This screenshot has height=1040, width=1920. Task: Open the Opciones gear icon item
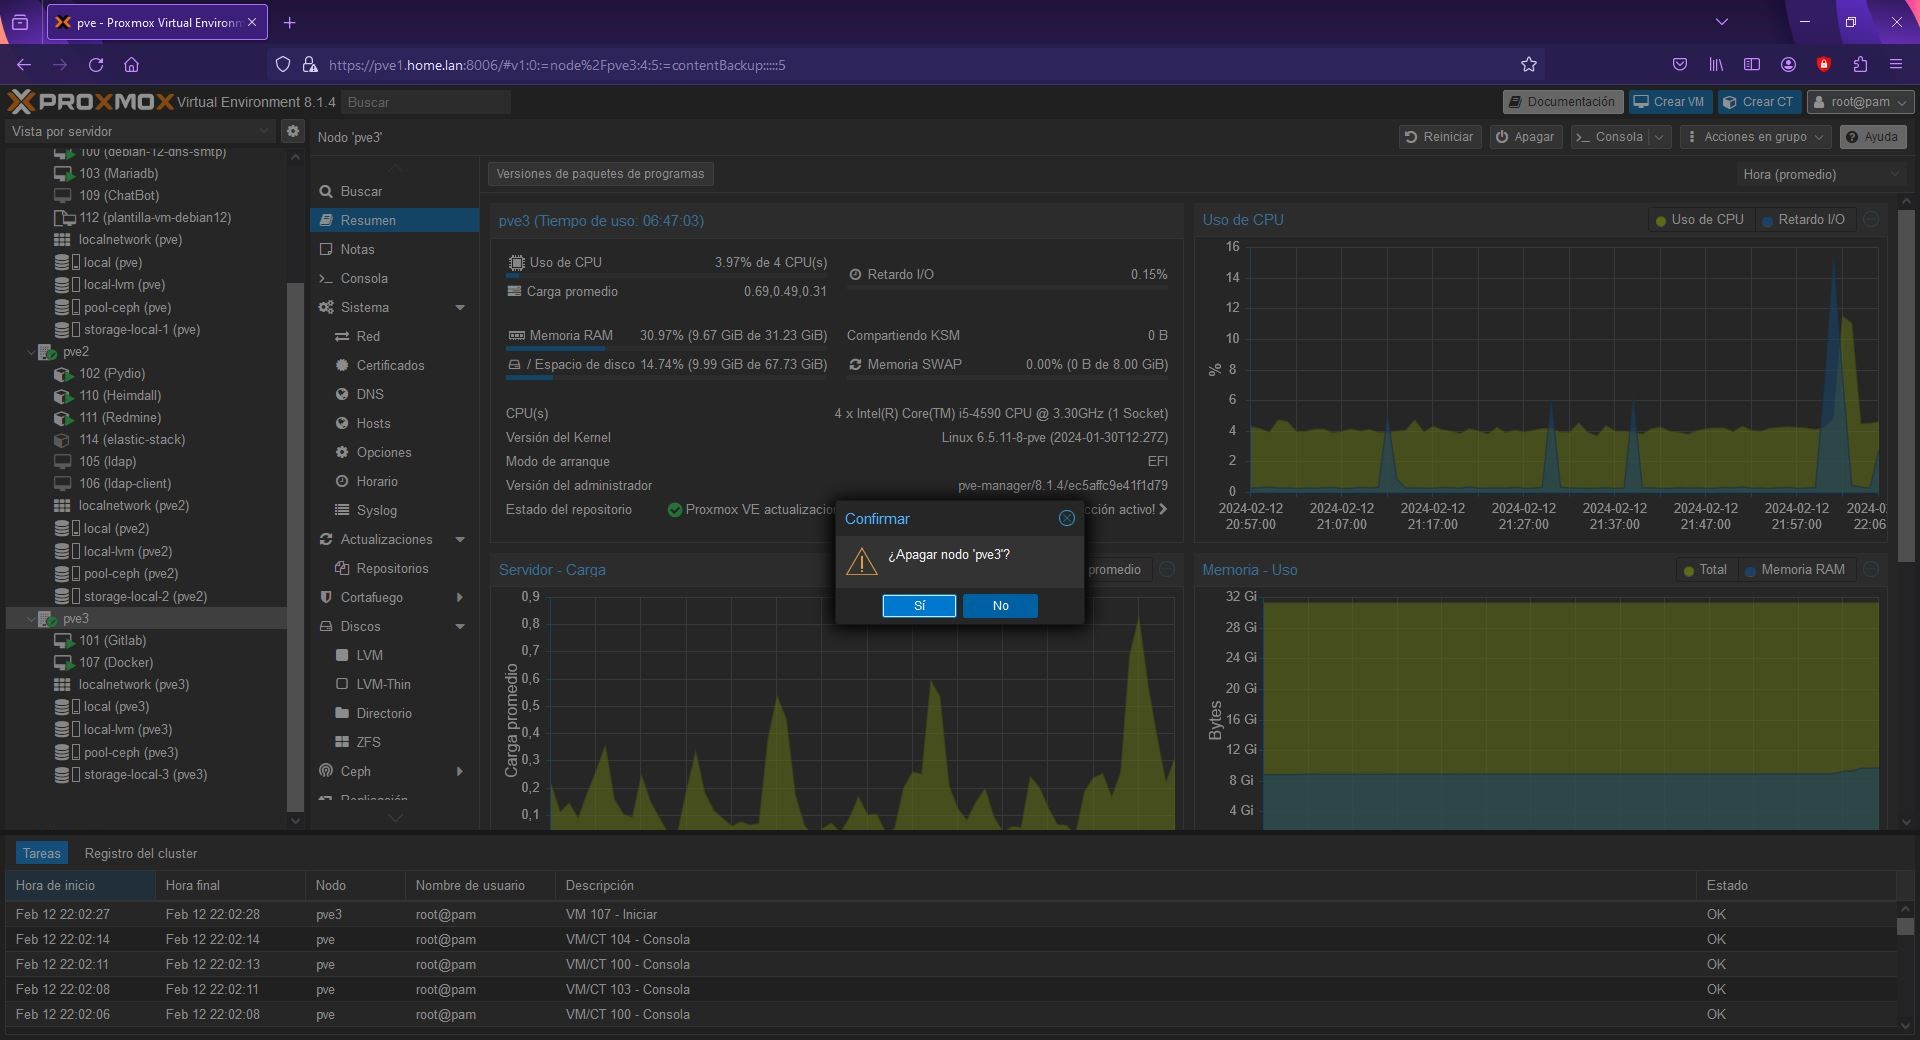coord(342,452)
